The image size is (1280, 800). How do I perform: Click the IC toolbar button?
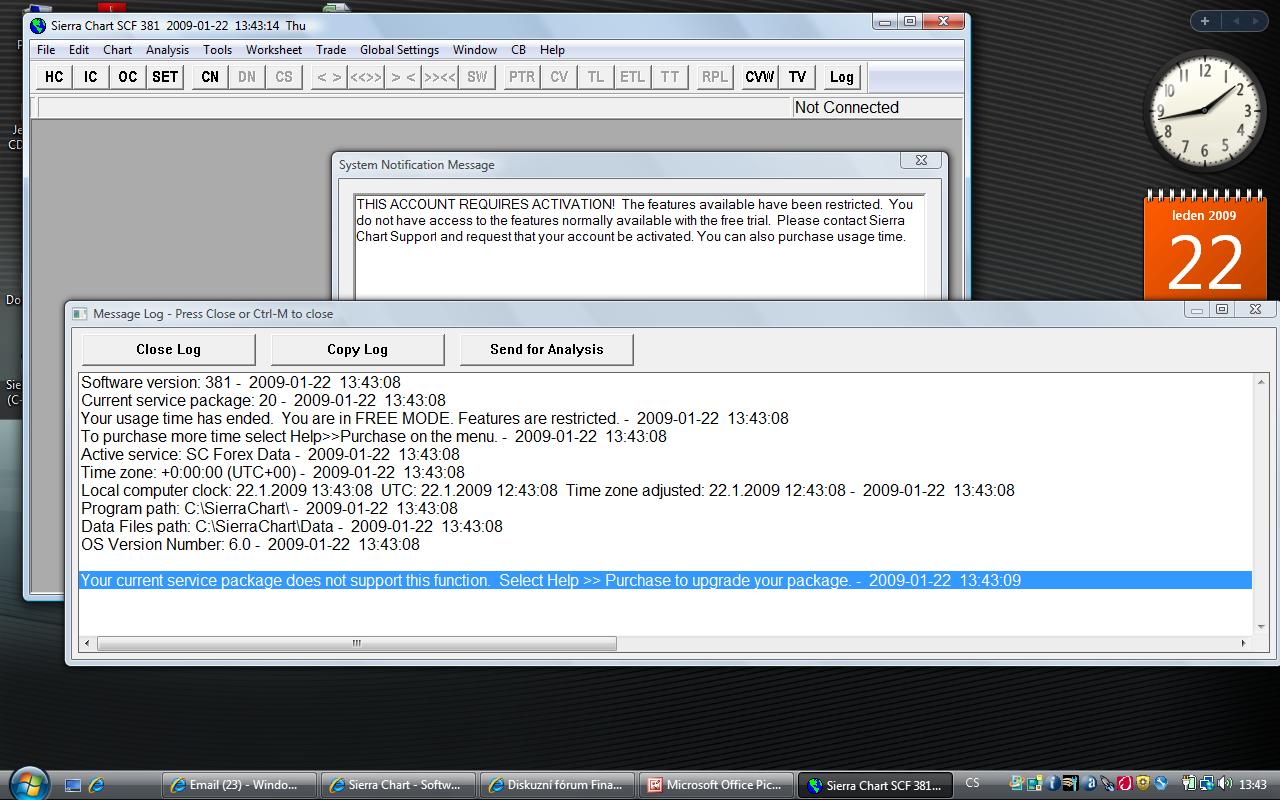tap(91, 77)
